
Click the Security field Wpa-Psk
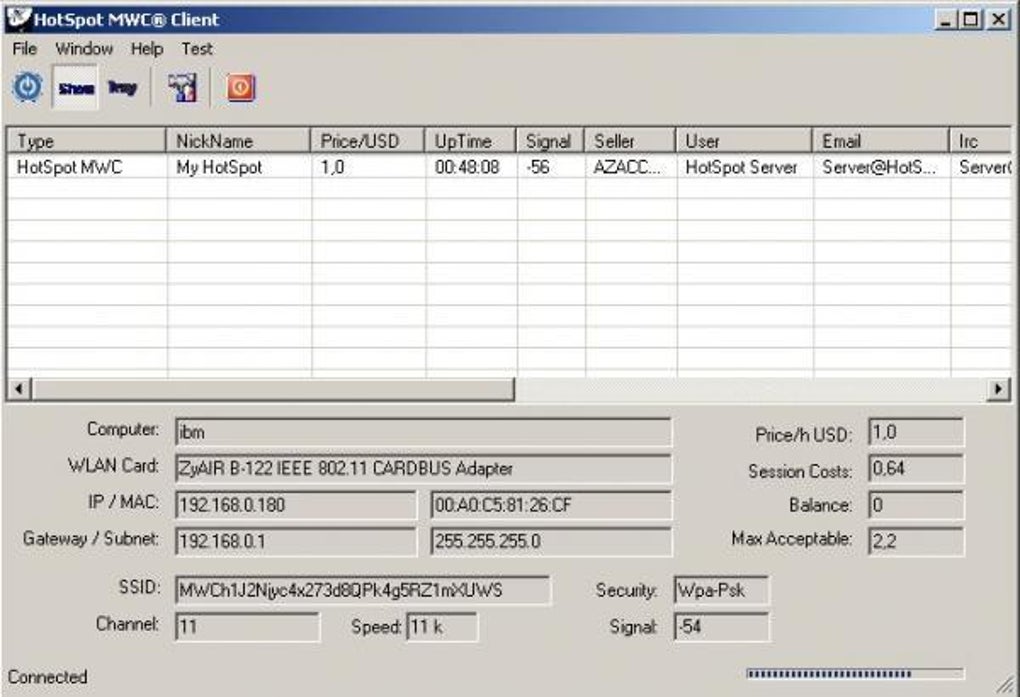[721, 590]
